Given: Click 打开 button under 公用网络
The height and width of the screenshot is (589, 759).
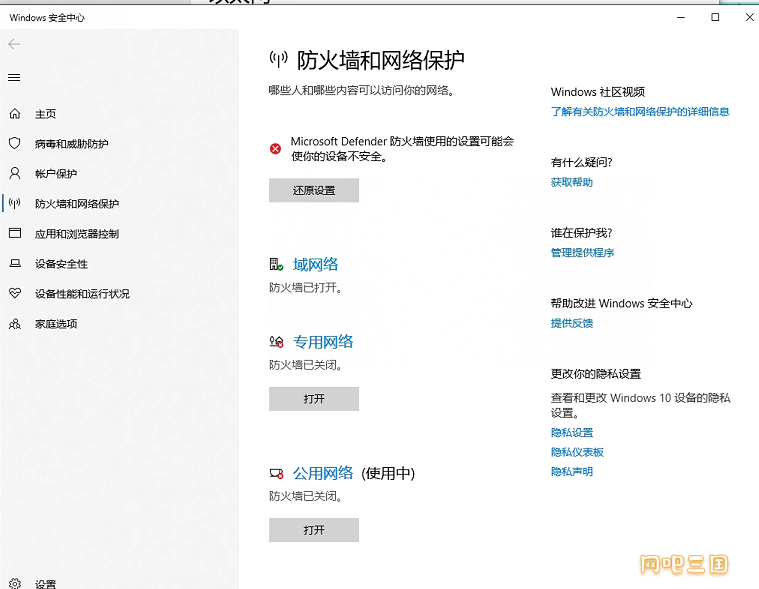Looking at the screenshot, I should (314, 530).
